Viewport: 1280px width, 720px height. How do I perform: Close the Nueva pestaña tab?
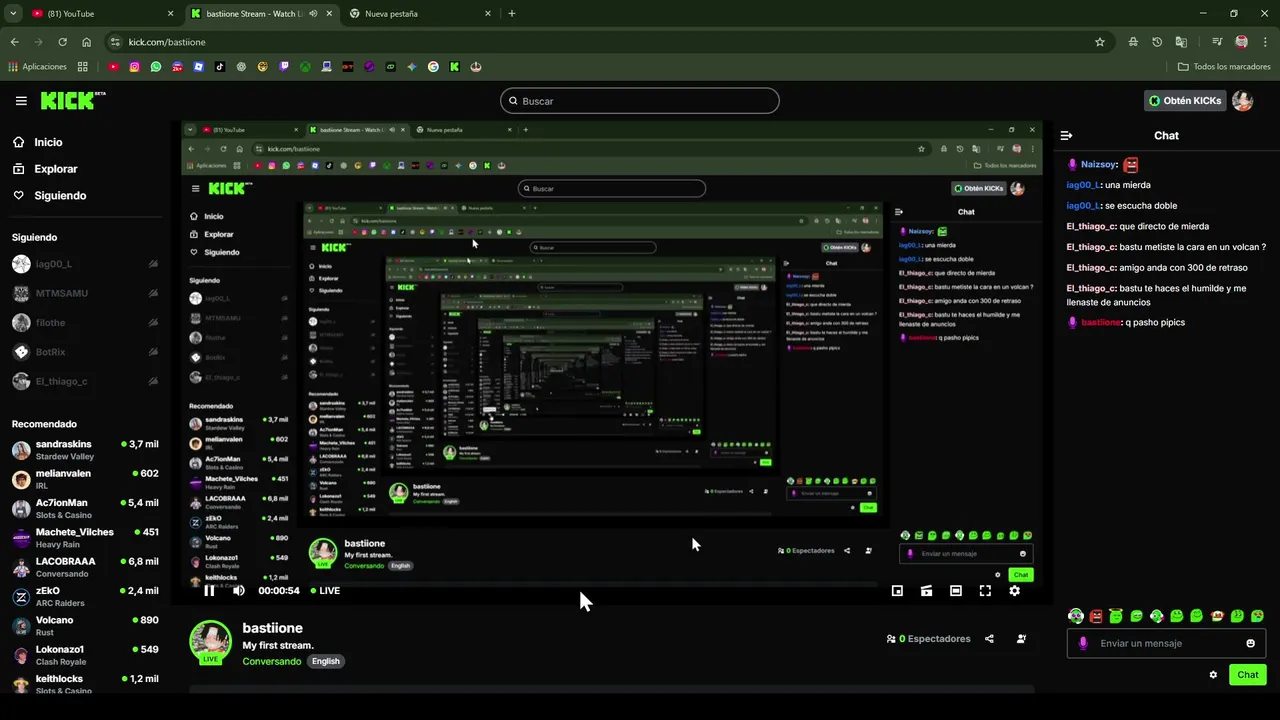(488, 14)
